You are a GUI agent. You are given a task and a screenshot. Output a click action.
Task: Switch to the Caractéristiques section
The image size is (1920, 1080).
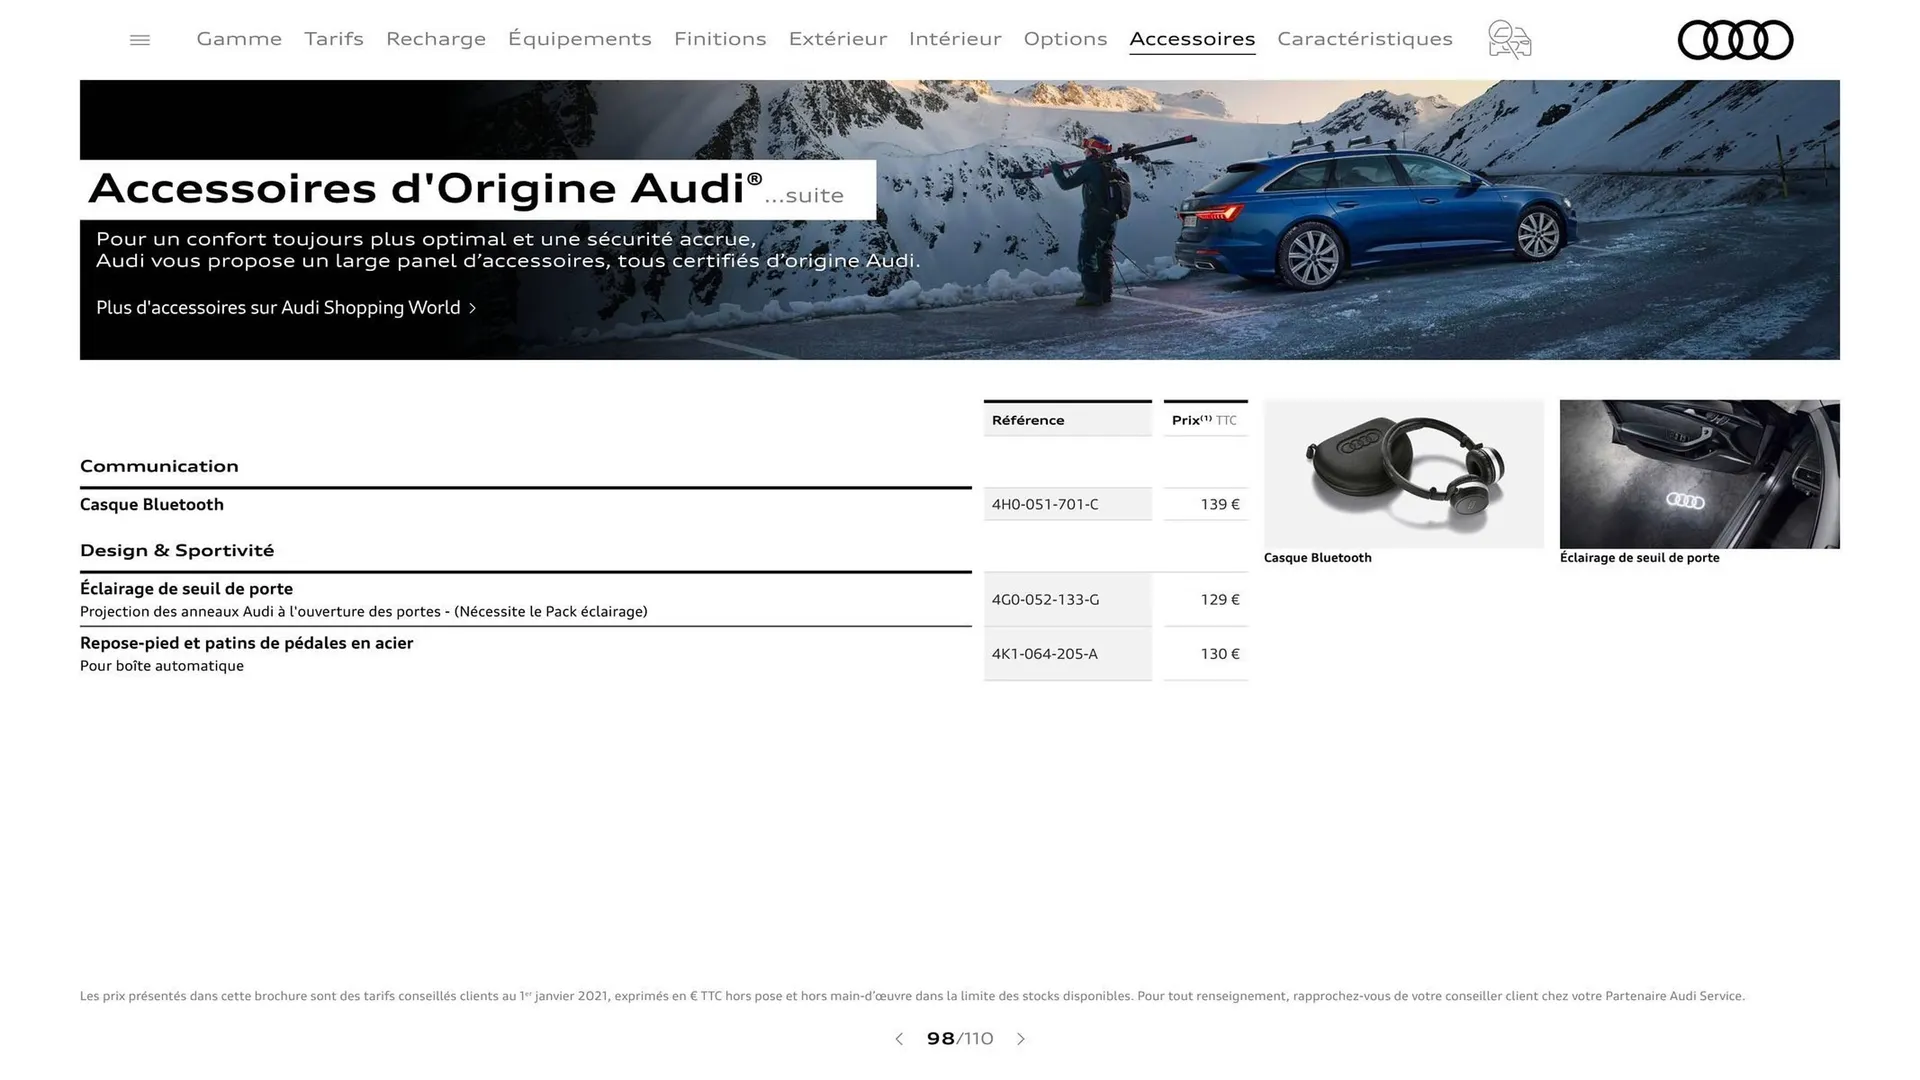[x=1365, y=39]
